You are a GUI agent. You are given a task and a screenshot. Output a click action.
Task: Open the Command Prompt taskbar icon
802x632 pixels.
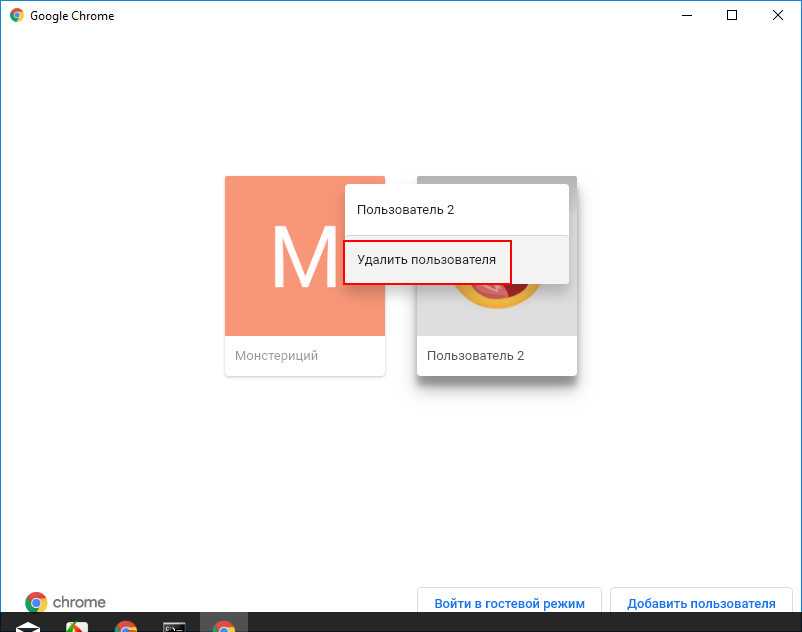pyautogui.click(x=174, y=626)
